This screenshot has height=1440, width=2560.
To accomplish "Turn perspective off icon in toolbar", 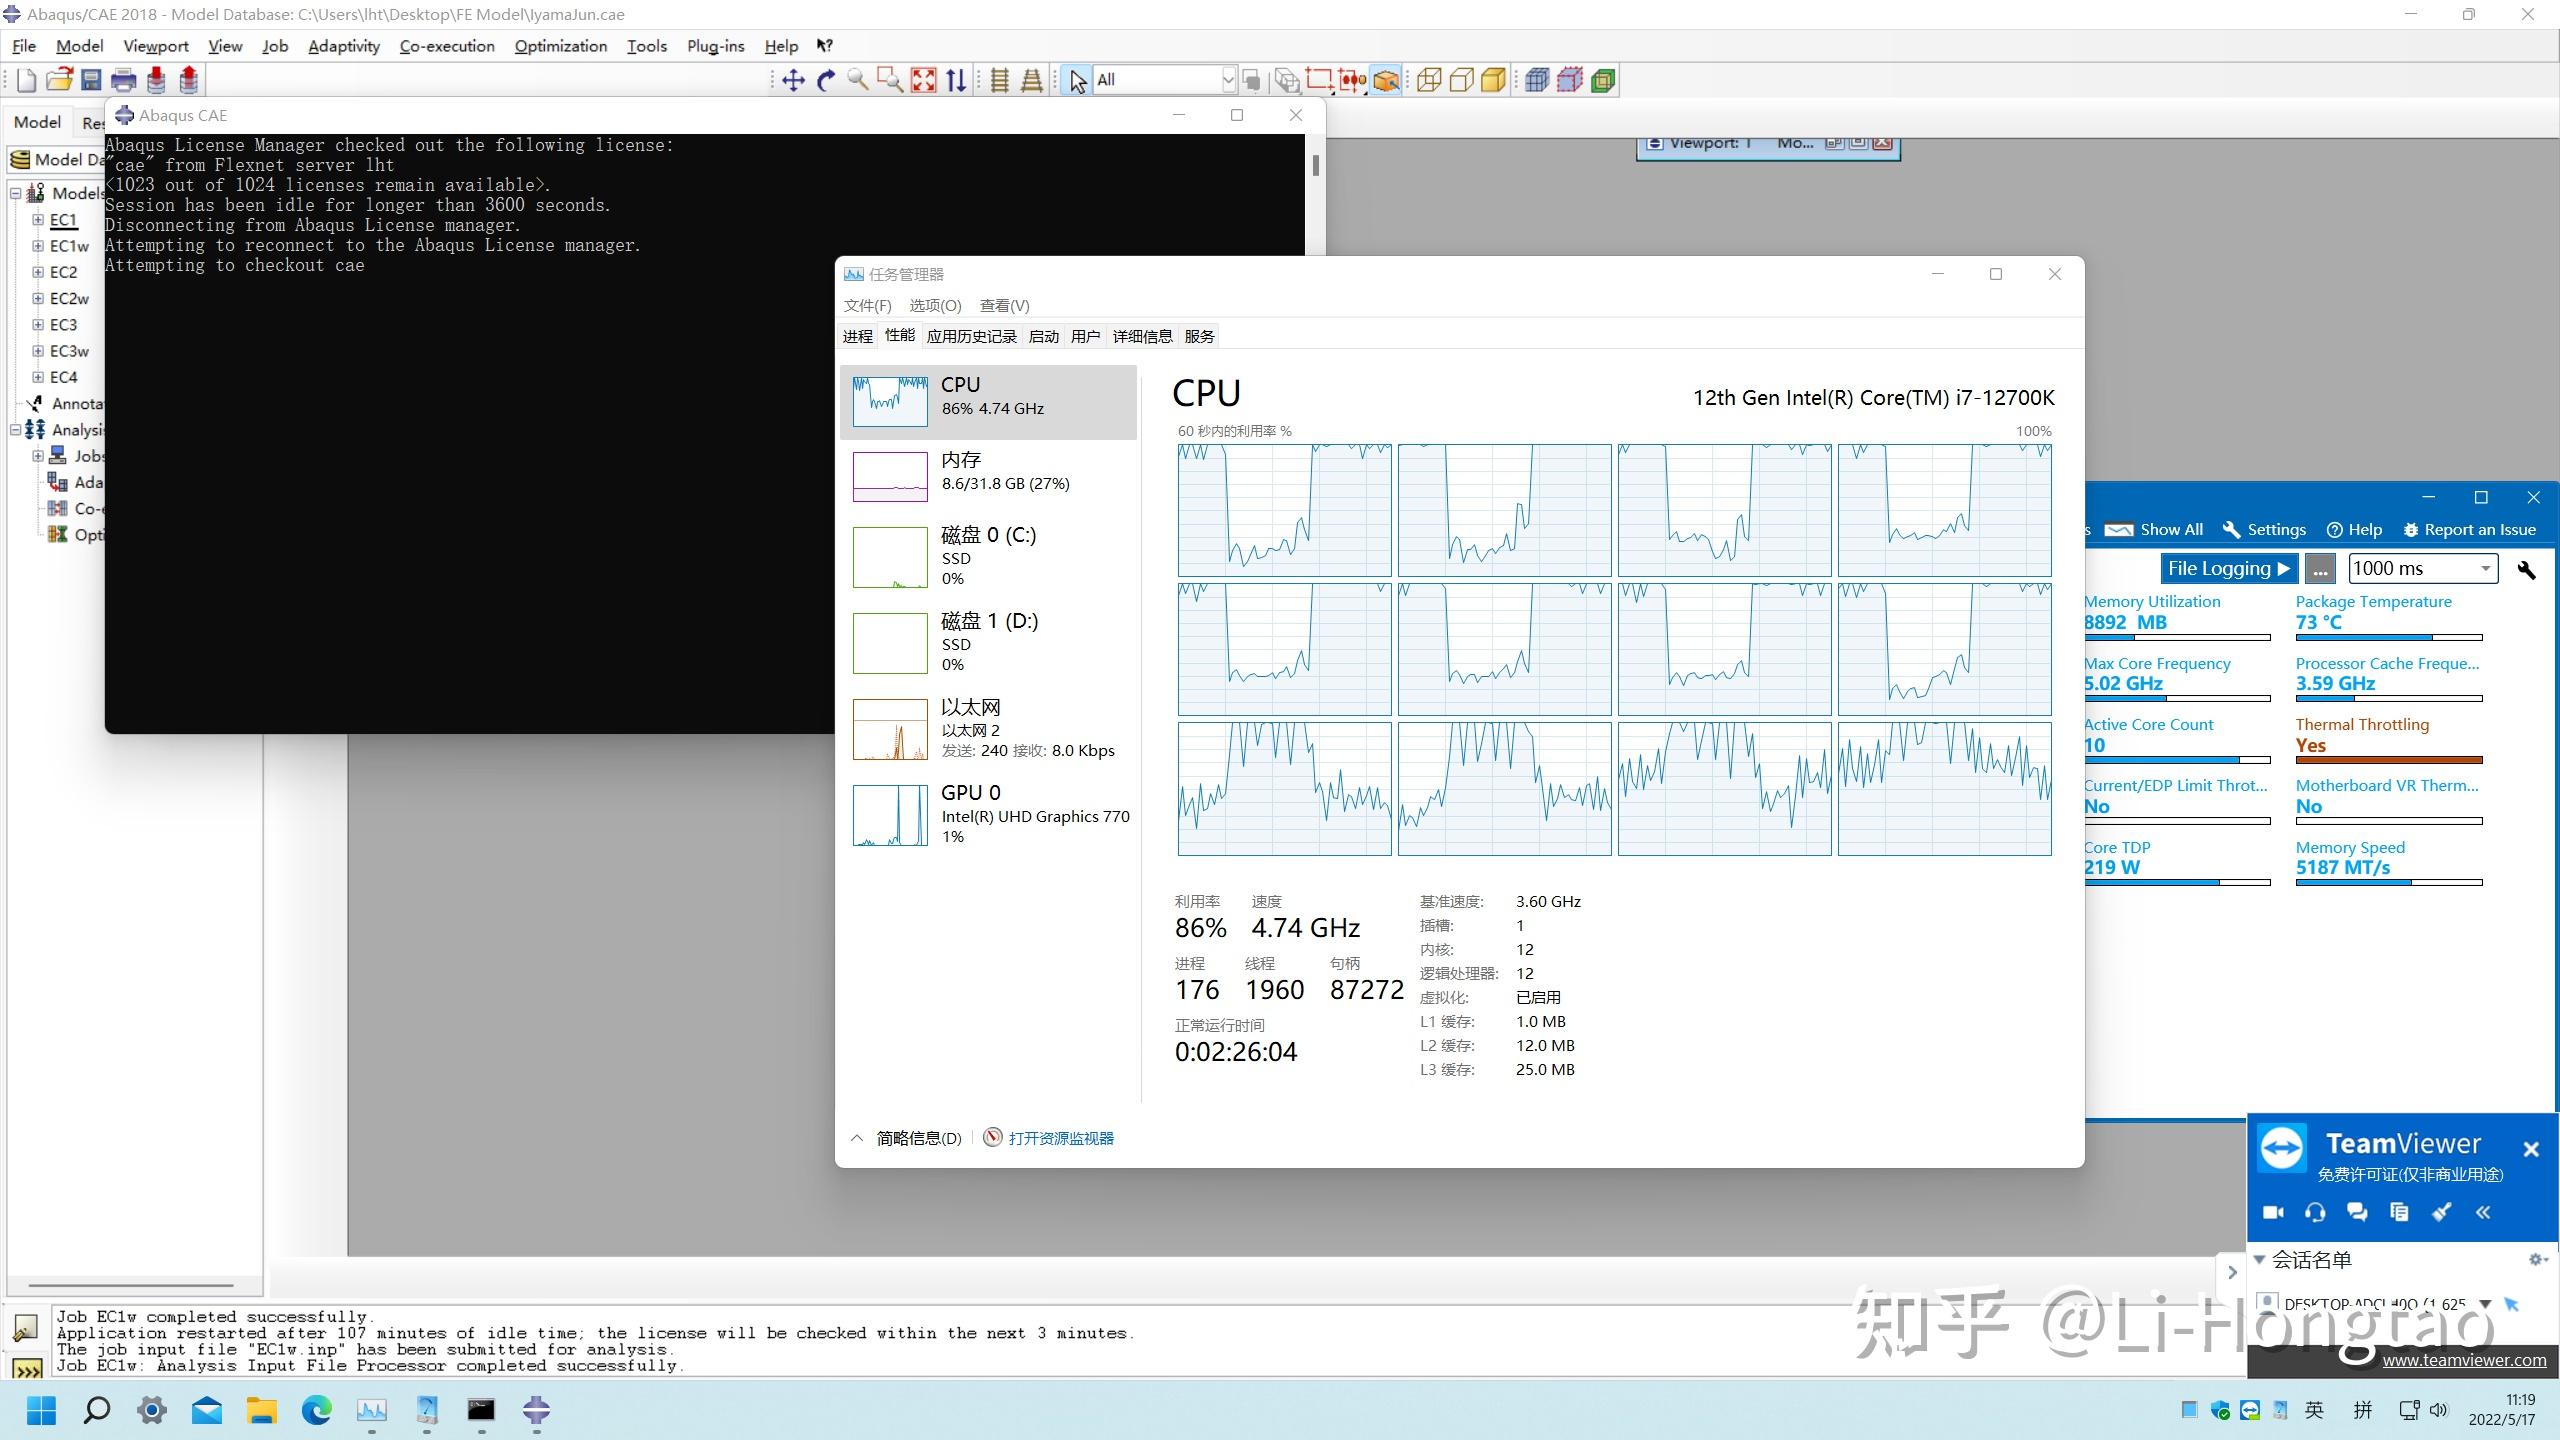I will click(x=999, y=80).
